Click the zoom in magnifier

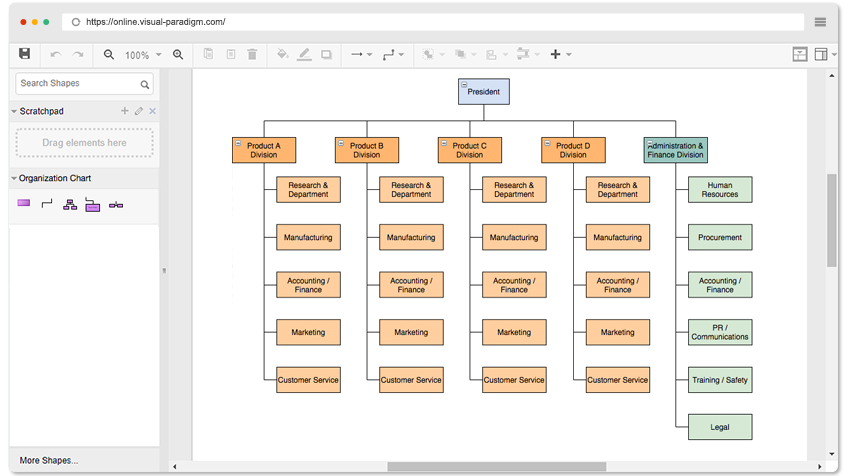point(178,55)
